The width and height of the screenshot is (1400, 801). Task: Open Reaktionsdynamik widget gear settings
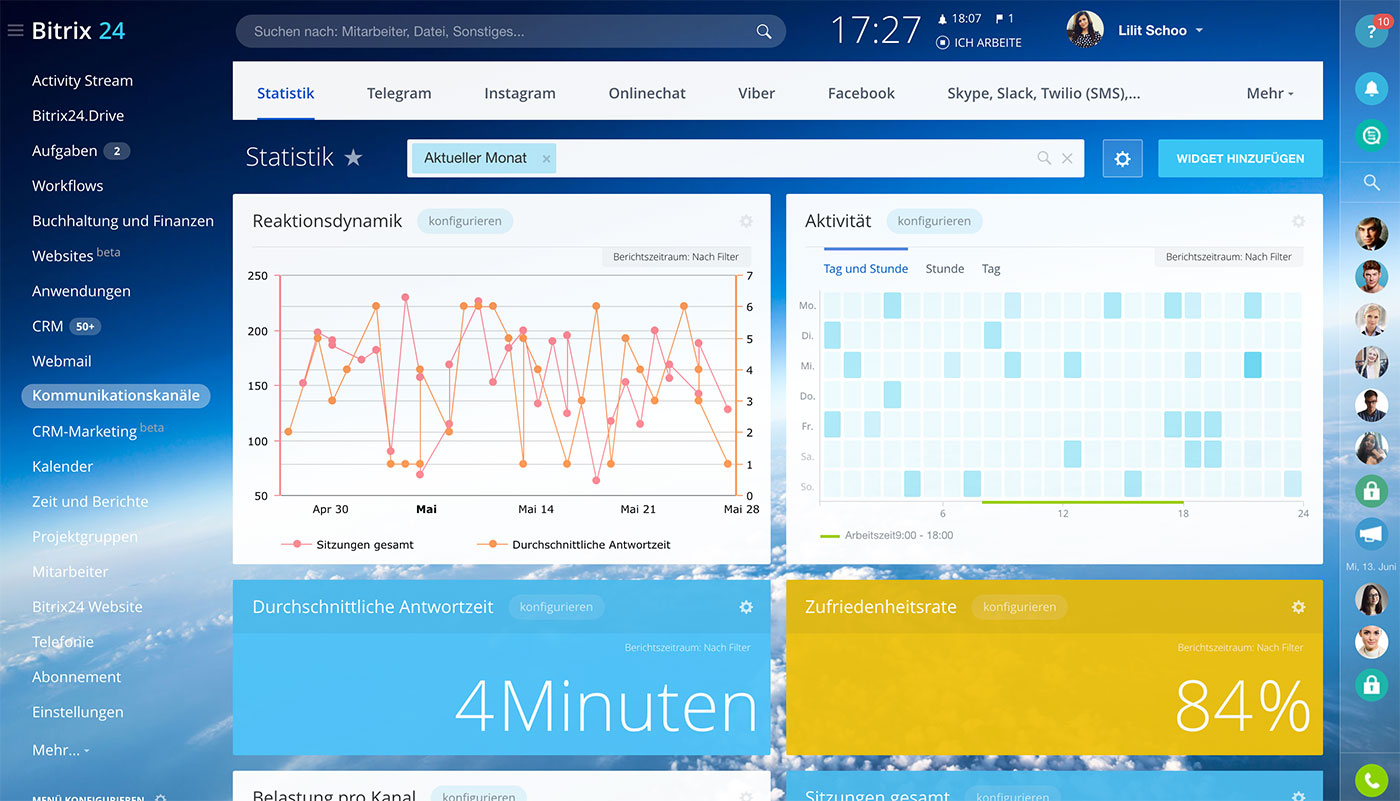tap(745, 221)
